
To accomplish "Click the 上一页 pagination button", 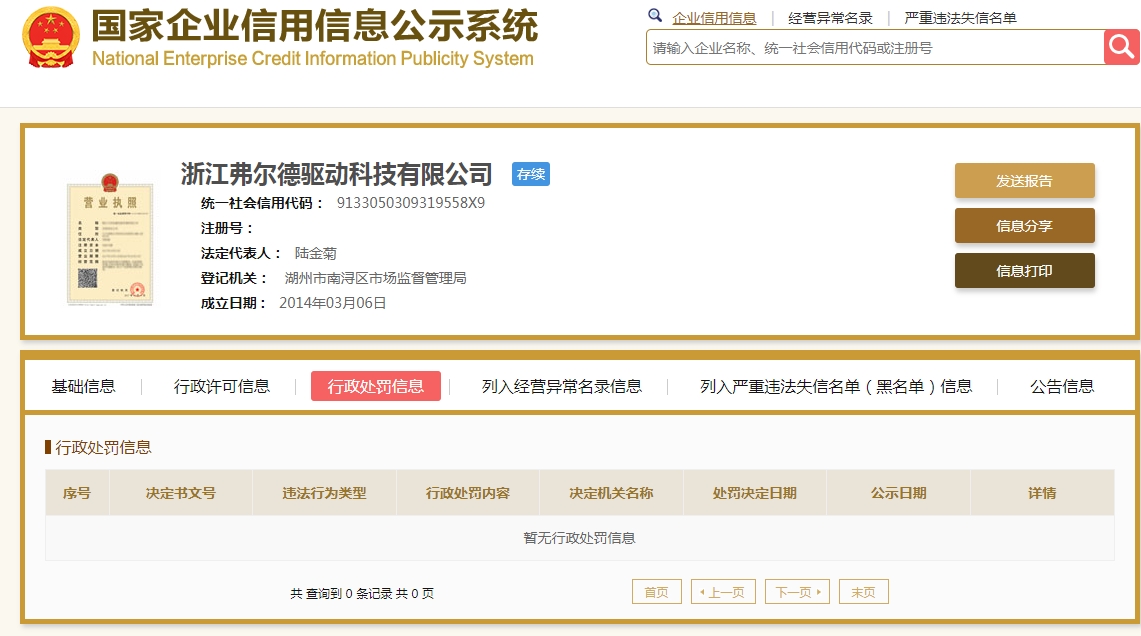I will coord(723,592).
